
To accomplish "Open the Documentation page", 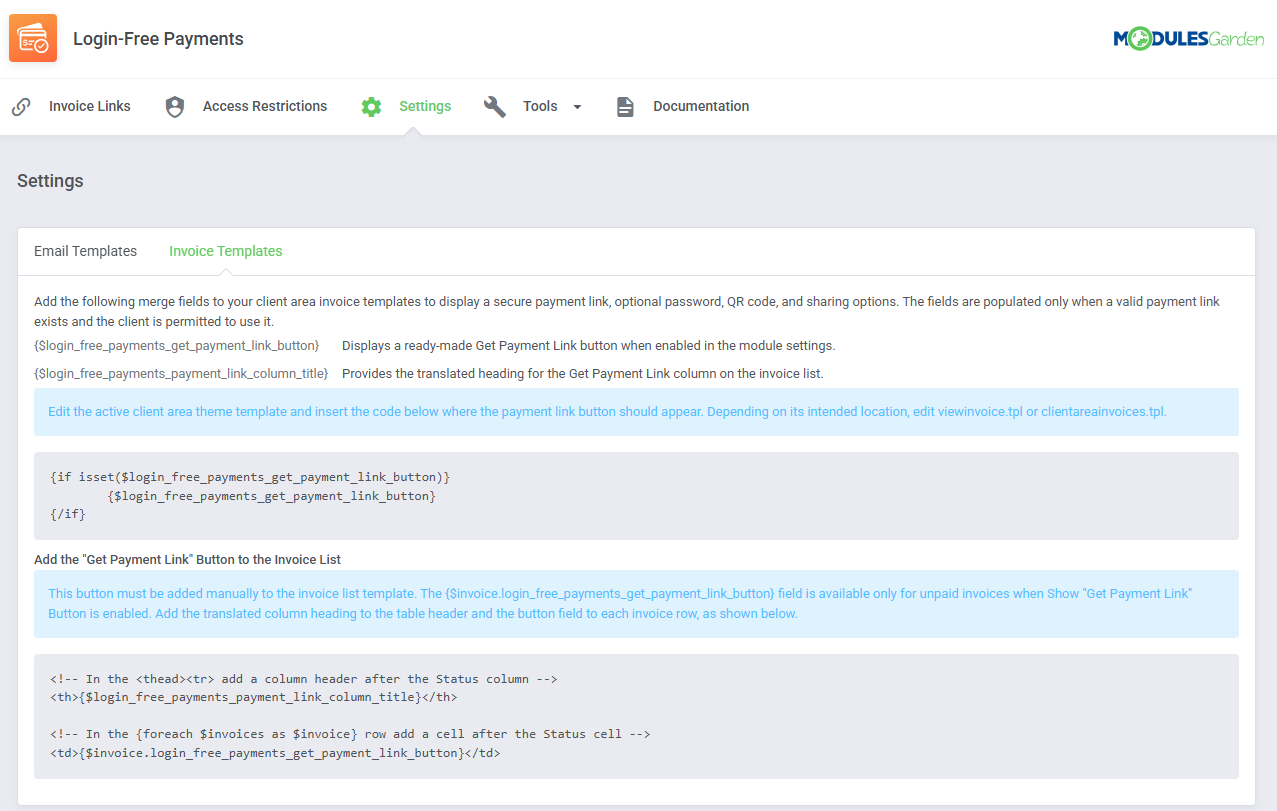I will [x=701, y=106].
